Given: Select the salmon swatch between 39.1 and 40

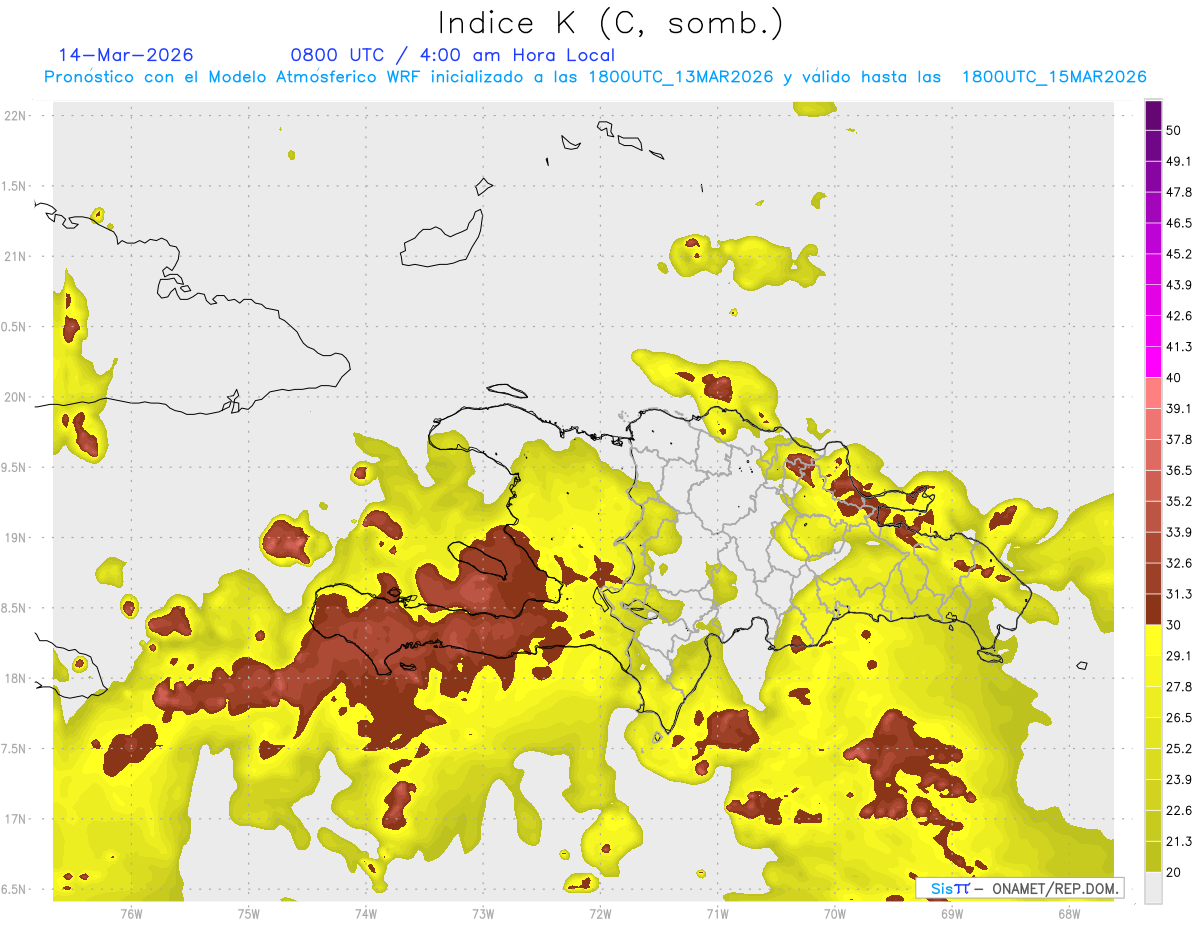Looking at the screenshot, I should (1154, 393).
